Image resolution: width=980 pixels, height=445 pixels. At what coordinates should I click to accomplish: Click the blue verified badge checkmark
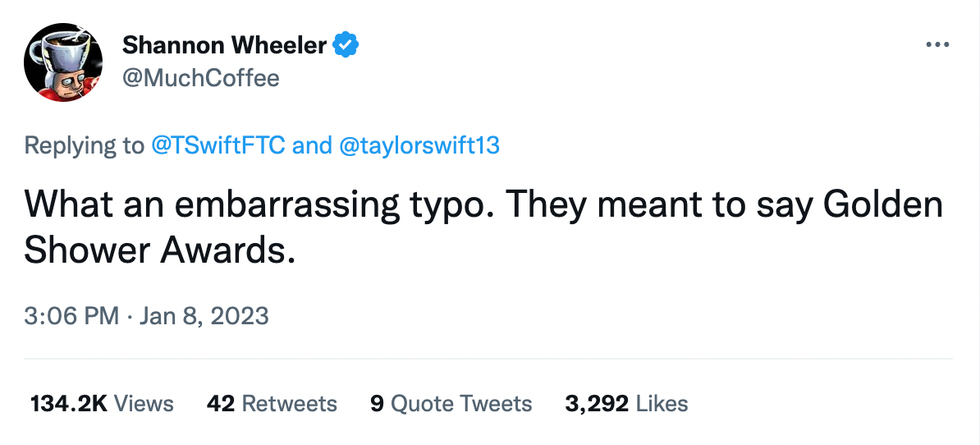click(x=347, y=44)
